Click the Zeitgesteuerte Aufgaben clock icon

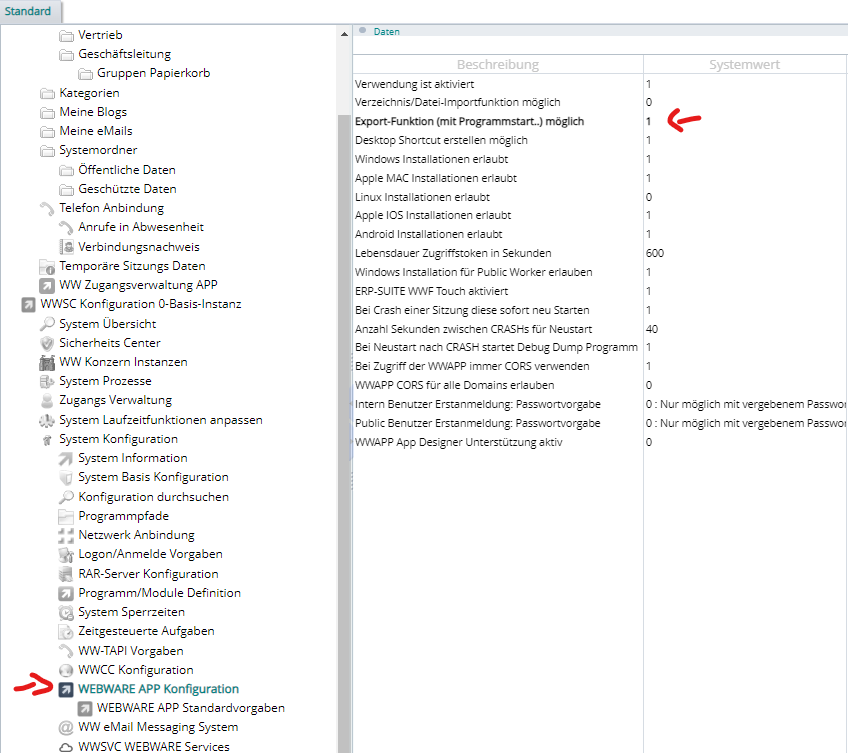66,631
